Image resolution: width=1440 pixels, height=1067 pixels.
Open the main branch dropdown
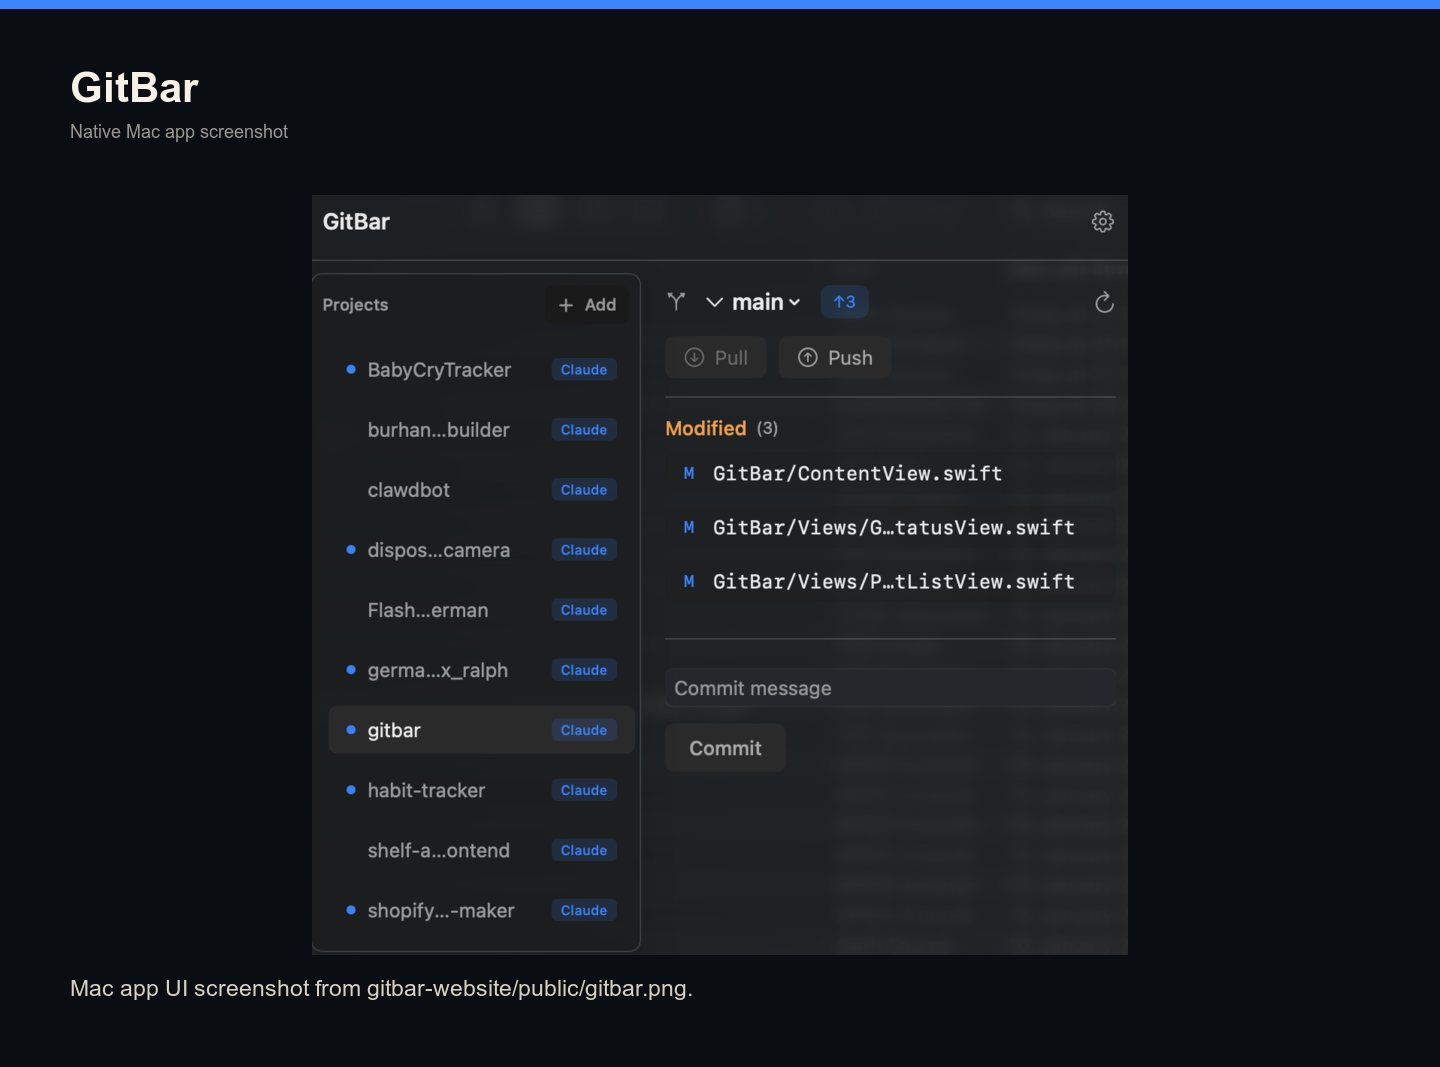pos(766,302)
